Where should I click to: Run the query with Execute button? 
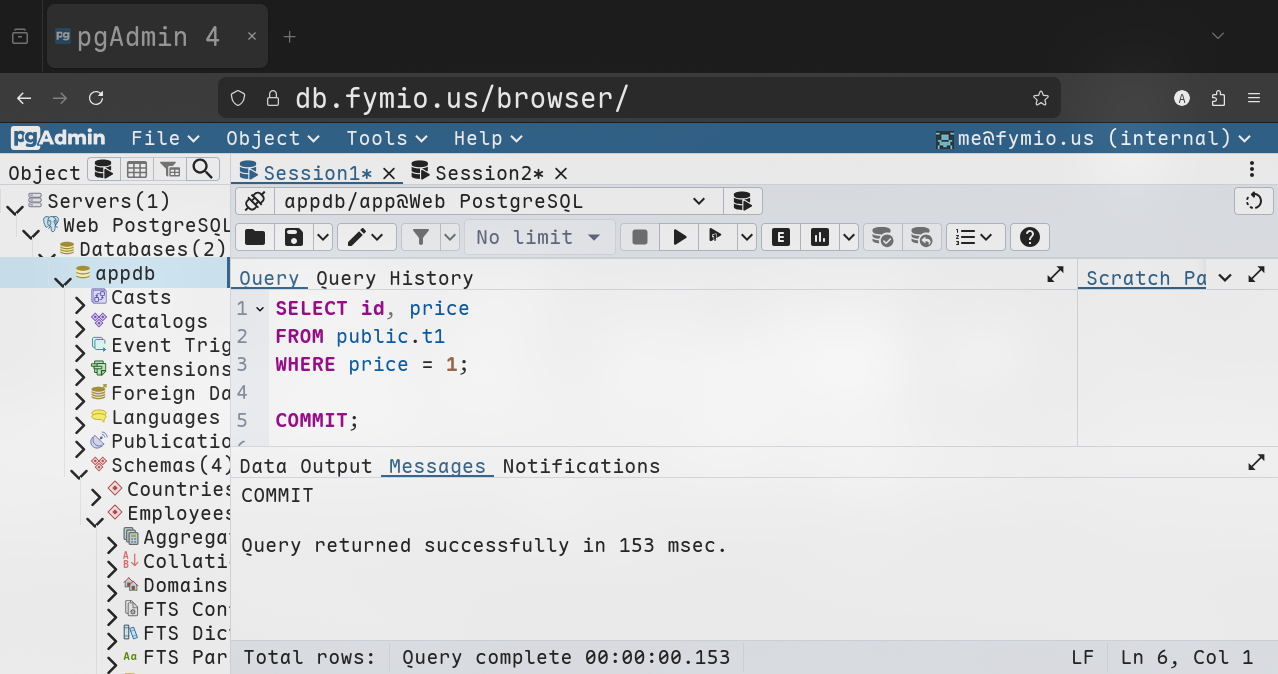pyautogui.click(x=680, y=237)
